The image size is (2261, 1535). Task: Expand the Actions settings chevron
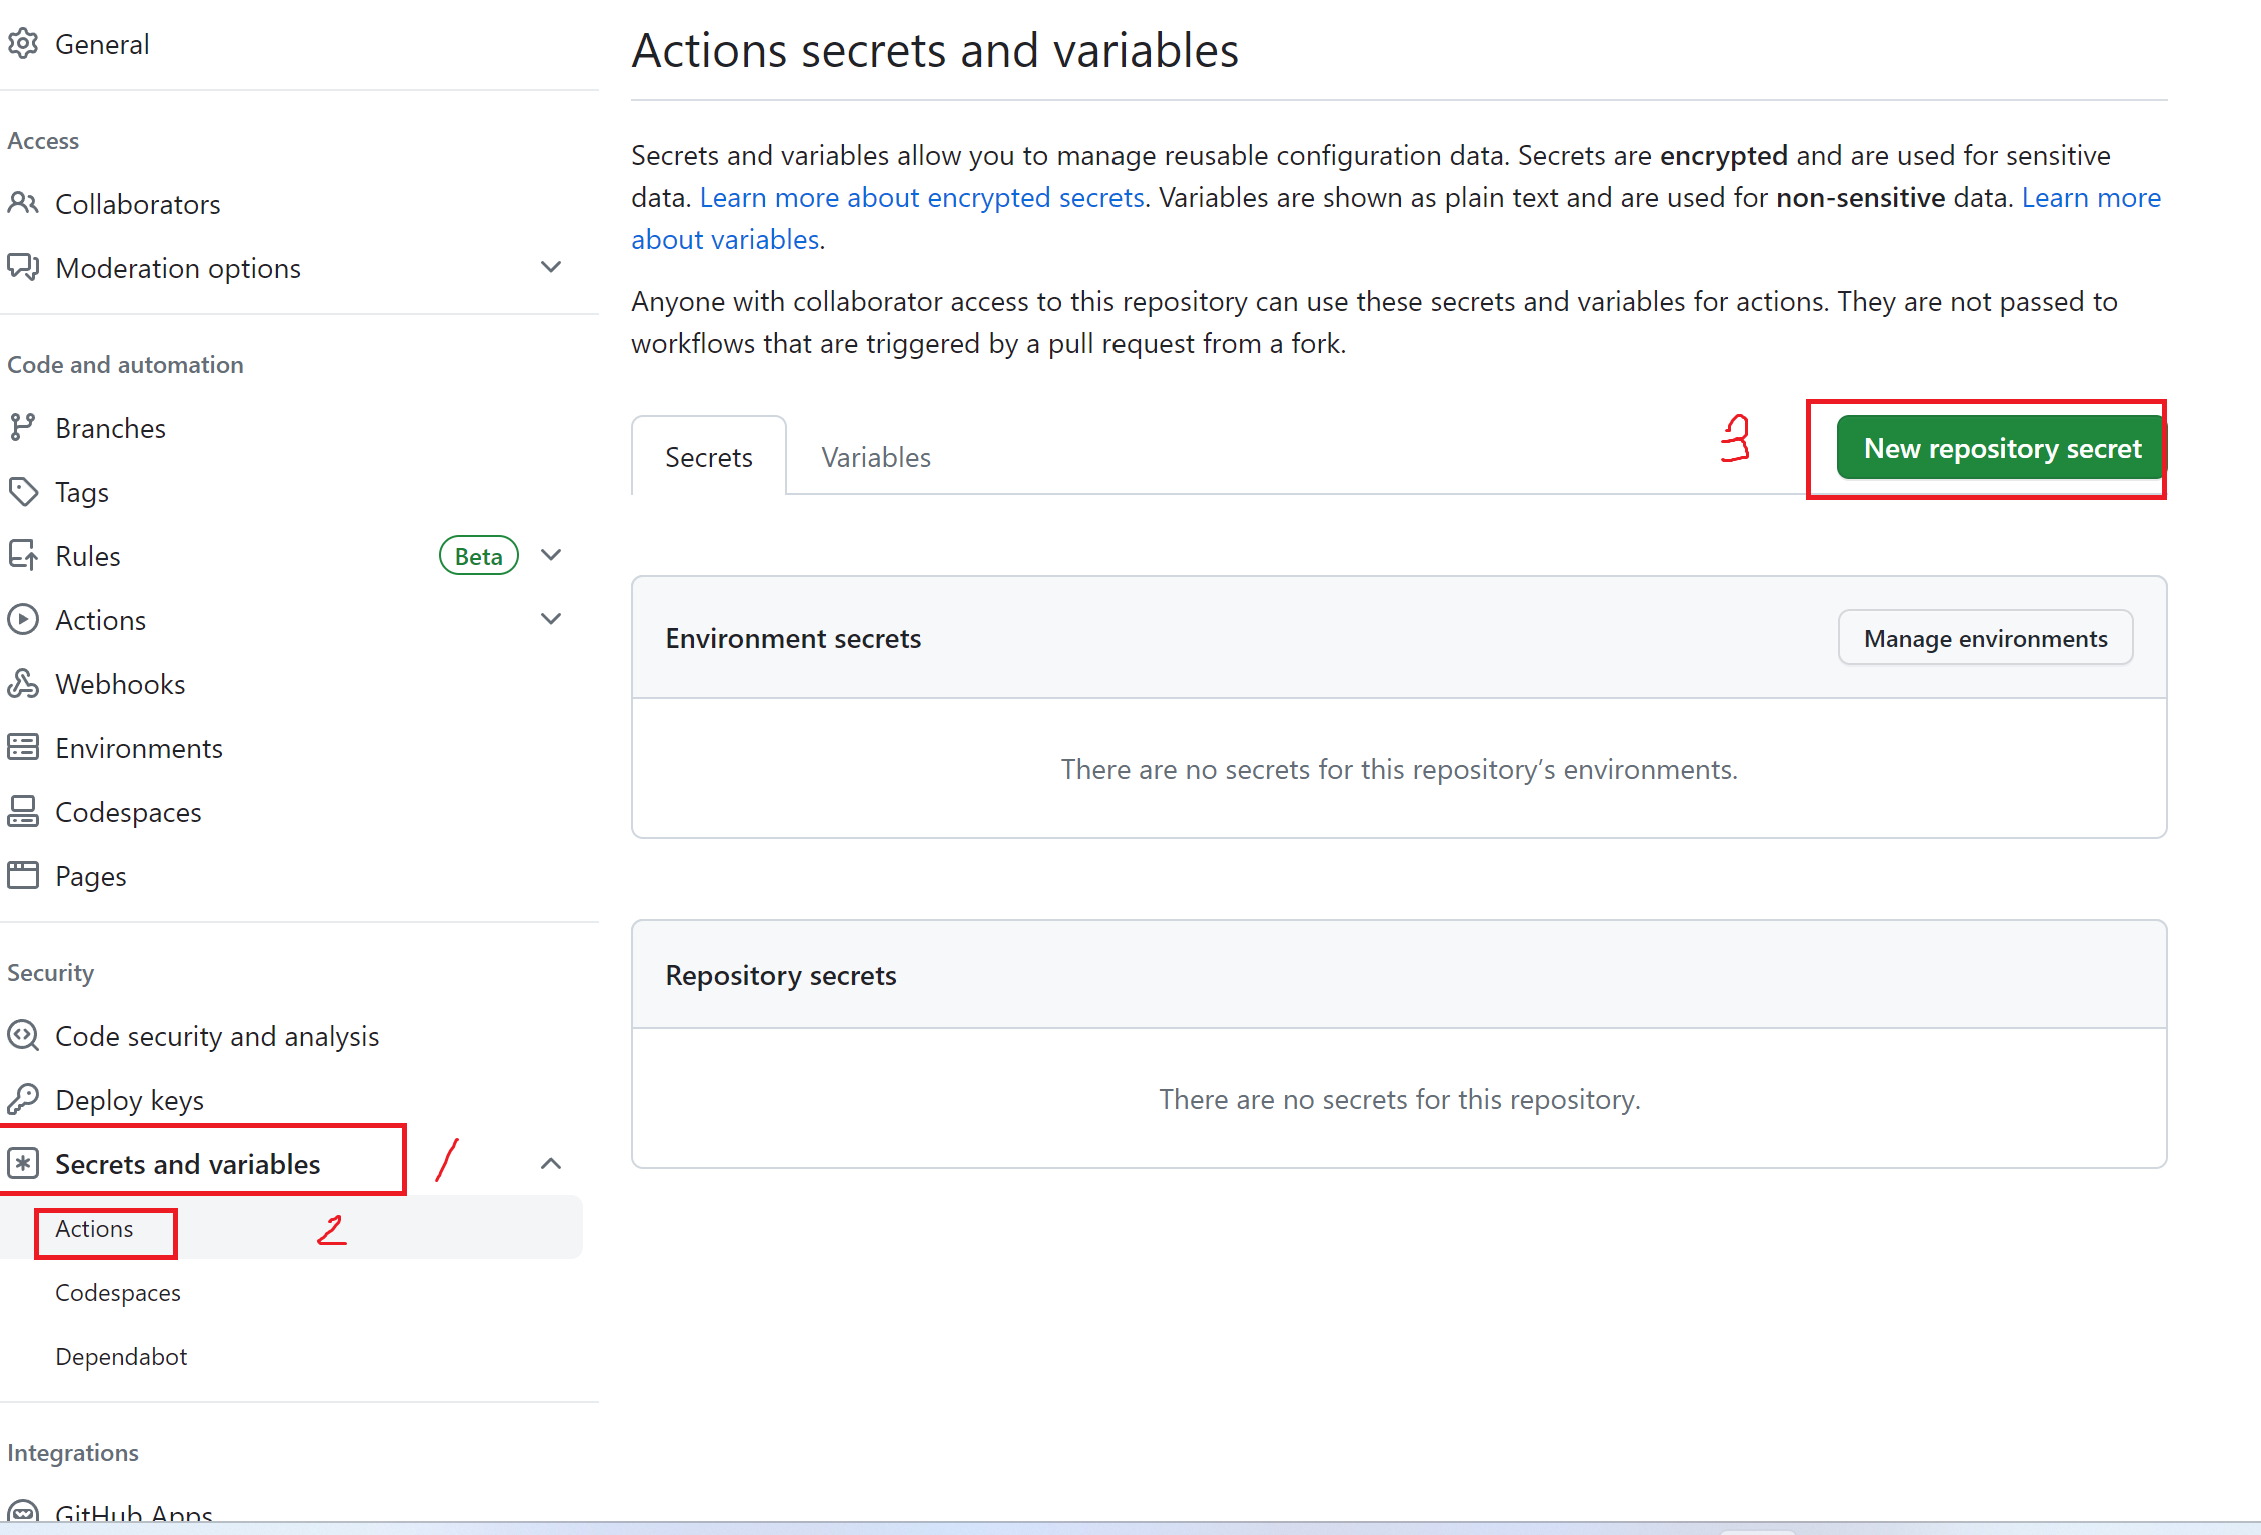pos(551,619)
